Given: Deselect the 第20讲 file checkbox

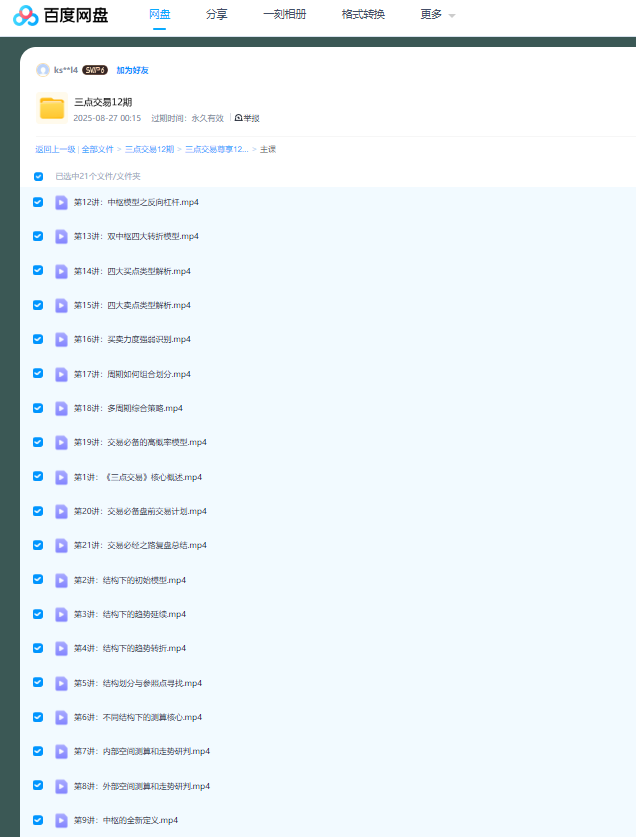Looking at the screenshot, I should tap(38, 511).
